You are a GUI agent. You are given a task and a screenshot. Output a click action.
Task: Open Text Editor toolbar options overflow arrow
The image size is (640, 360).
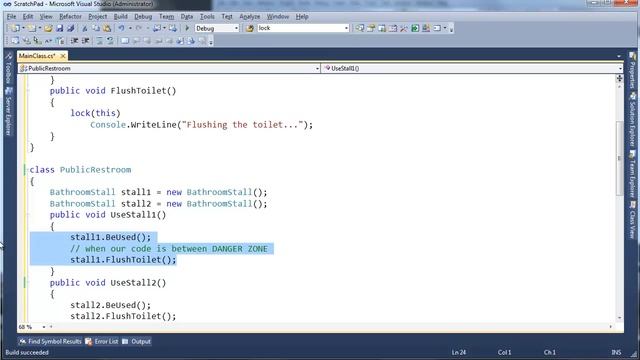(x=211, y=41)
